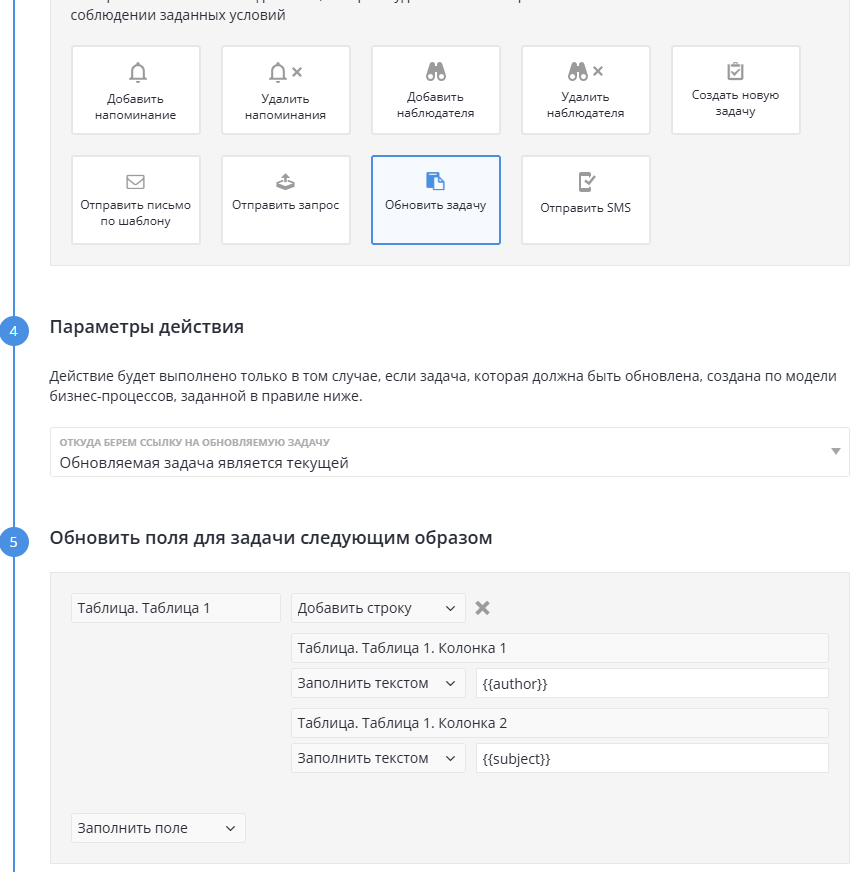Select the Create new task clipboard icon
862x872 pixels.
coord(735,71)
